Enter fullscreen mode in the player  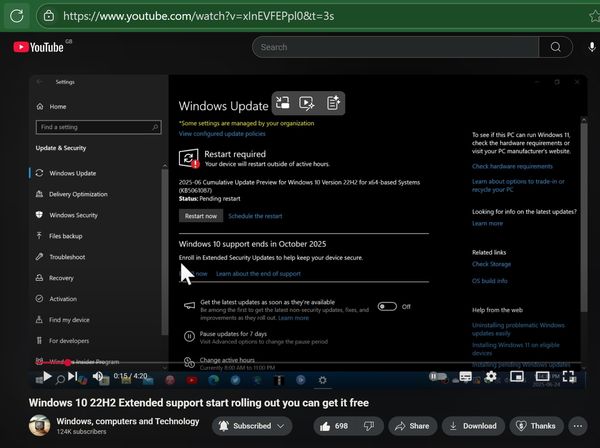click(x=568, y=376)
